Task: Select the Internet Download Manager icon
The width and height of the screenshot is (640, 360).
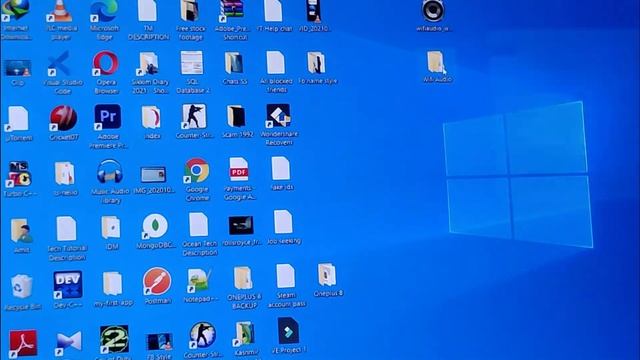Action: point(16,11)
